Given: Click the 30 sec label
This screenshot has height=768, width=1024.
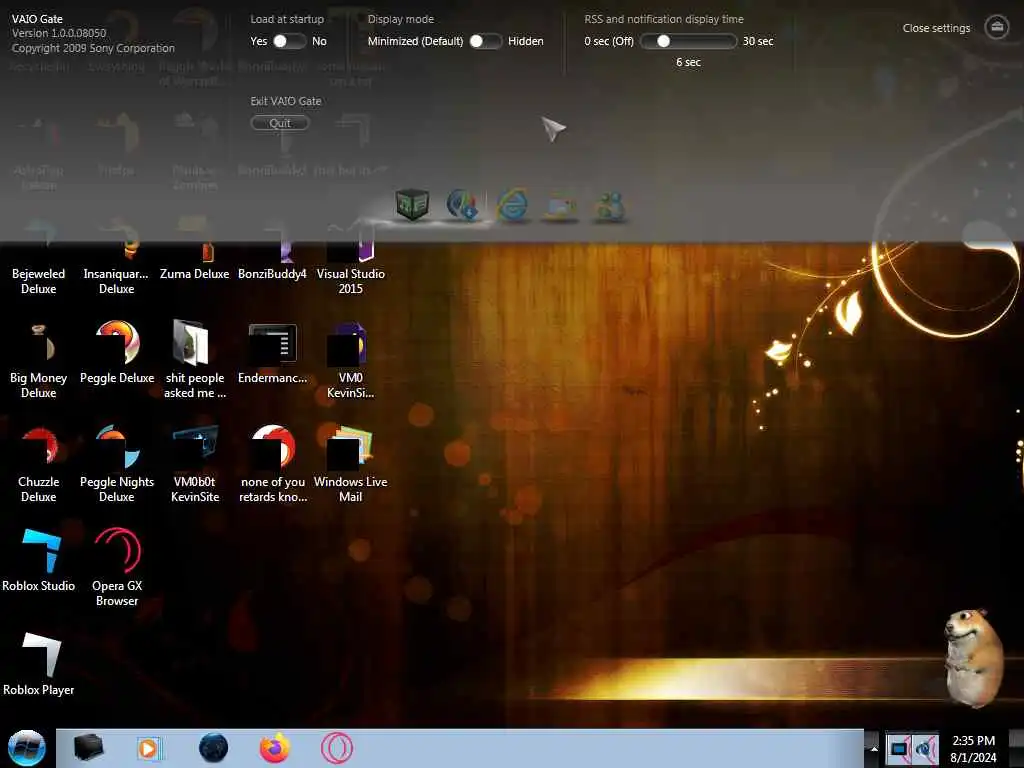Looking at the screenshot, I should [x=758, y=41].
